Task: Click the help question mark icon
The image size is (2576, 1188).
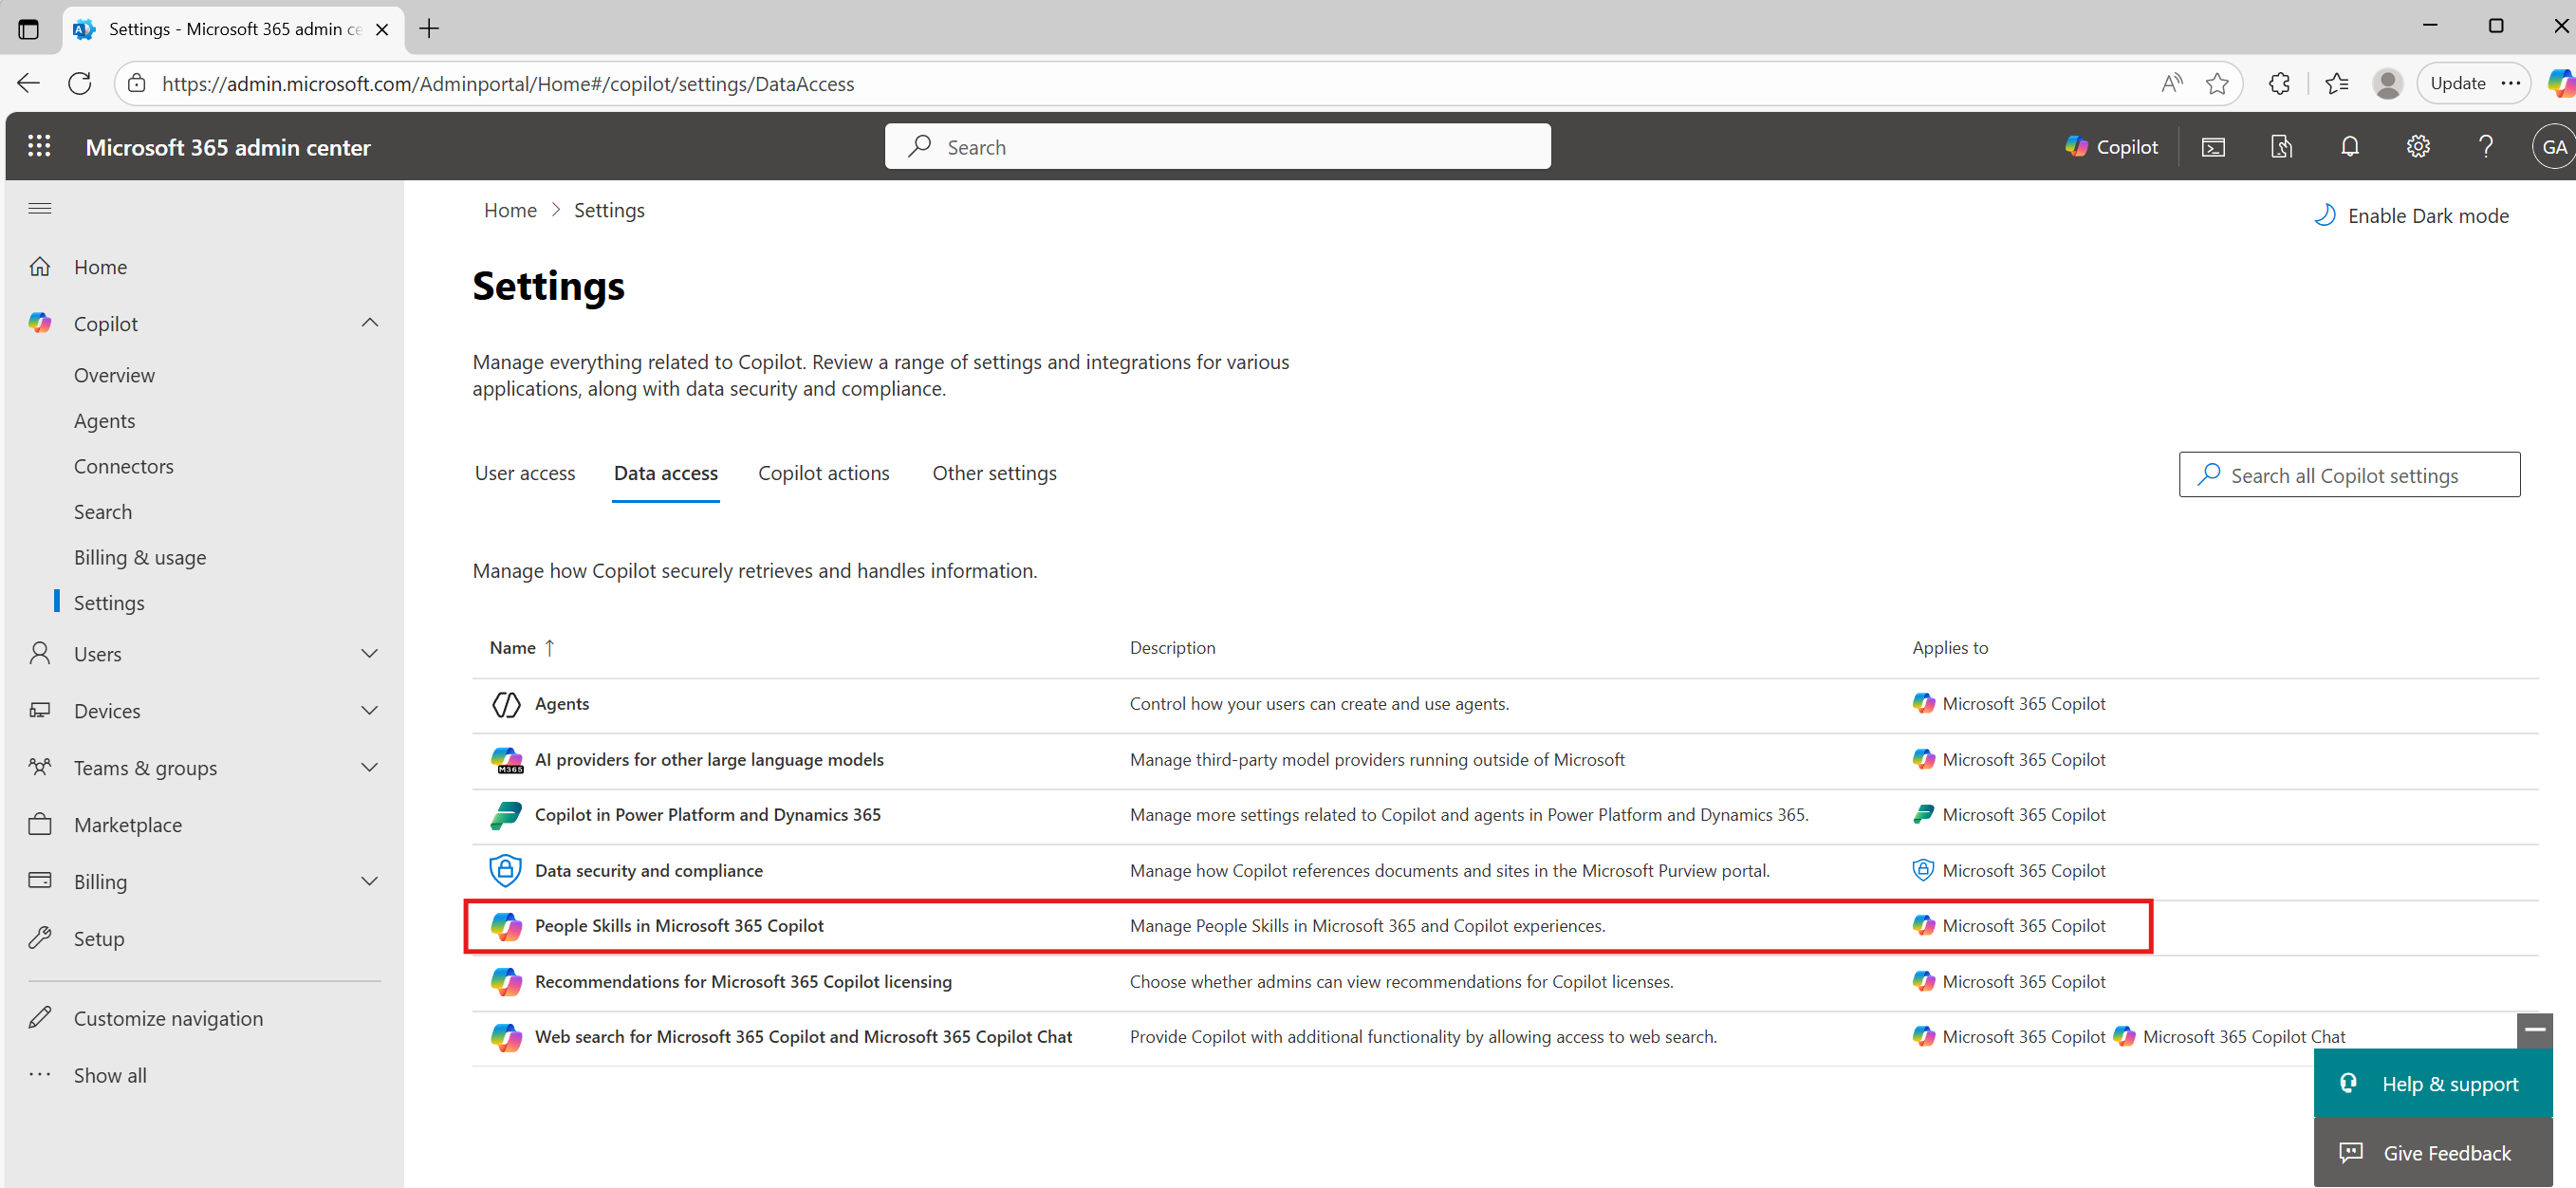Action: [2485, 147]
